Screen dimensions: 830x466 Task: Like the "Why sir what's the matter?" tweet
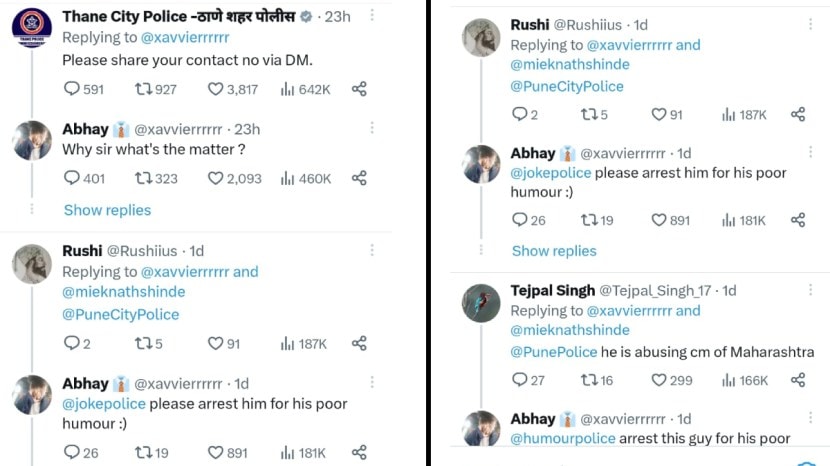(x=215, y=178)
